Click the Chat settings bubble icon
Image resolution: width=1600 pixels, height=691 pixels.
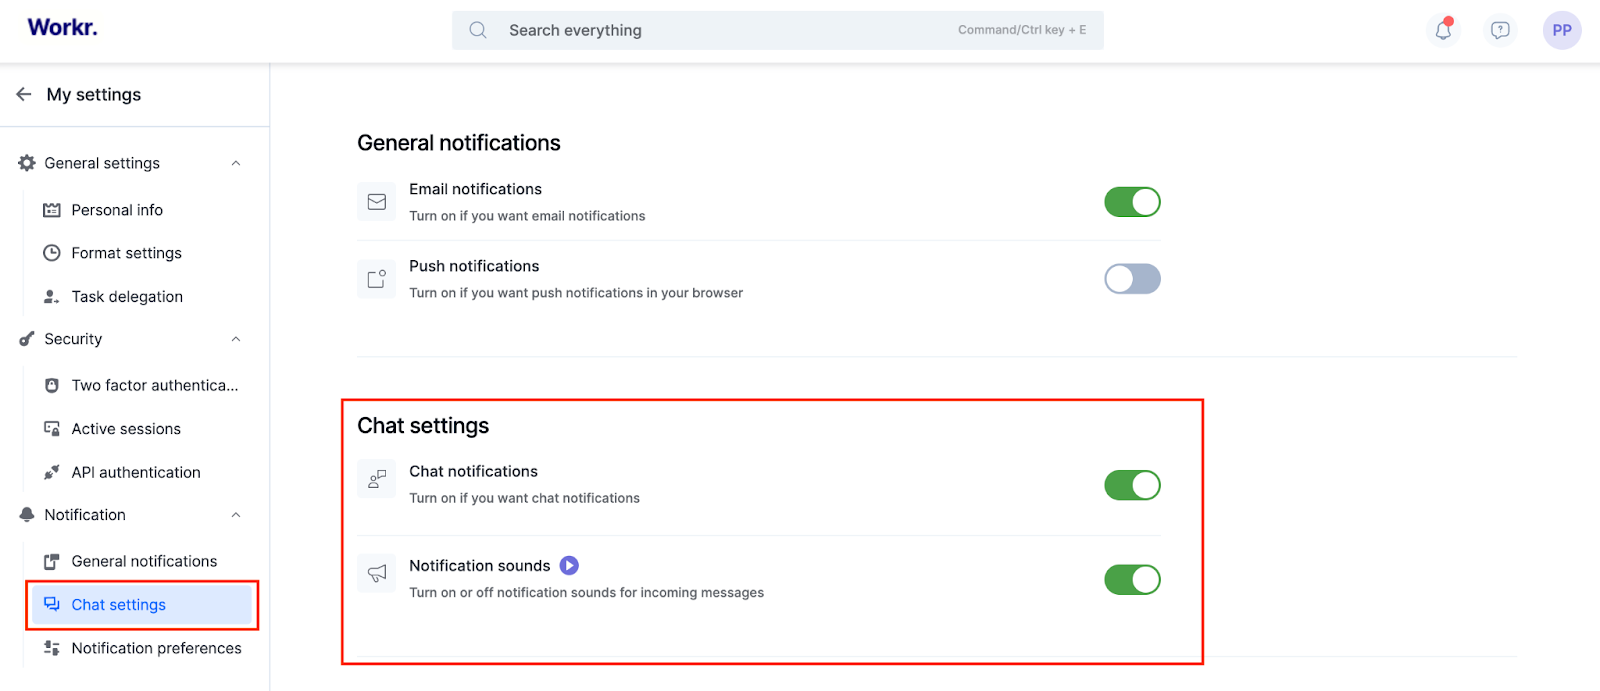[52, 605]
